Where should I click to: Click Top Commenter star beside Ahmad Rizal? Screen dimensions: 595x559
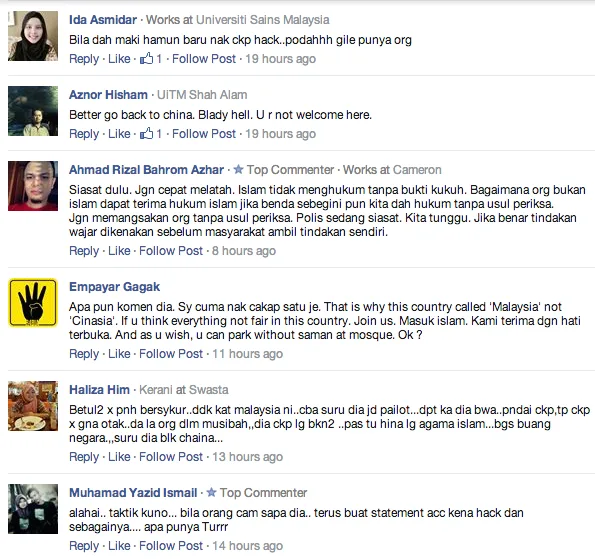click(x=238, y=169)
